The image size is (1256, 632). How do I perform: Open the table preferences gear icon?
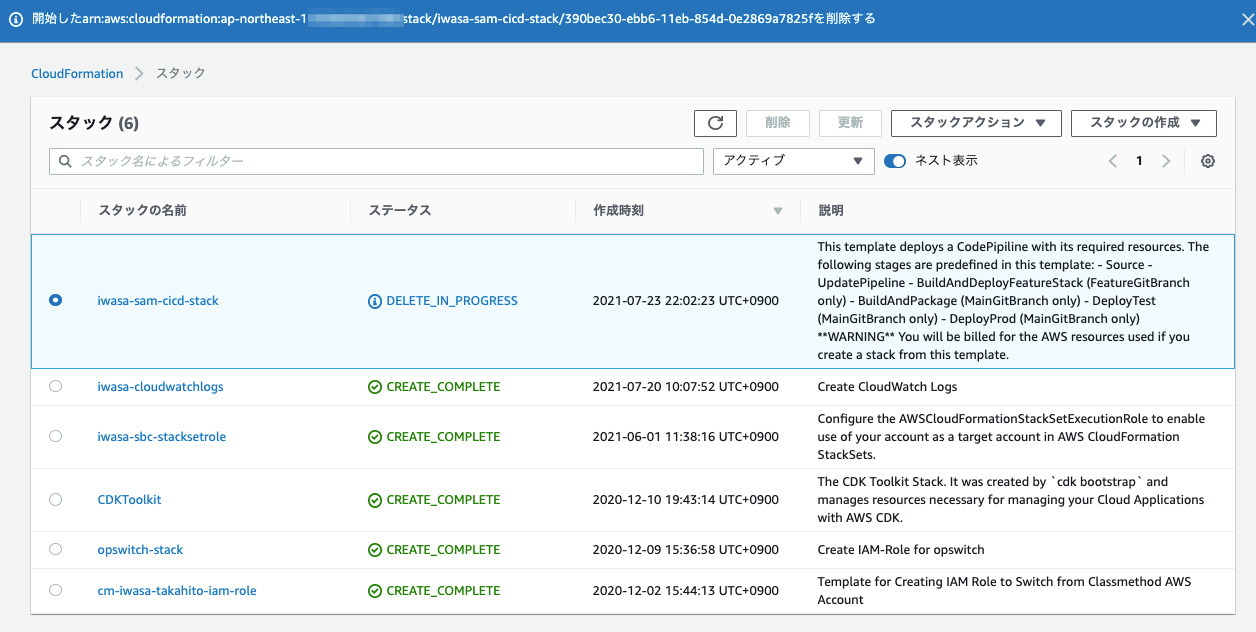coord(1207,160)
